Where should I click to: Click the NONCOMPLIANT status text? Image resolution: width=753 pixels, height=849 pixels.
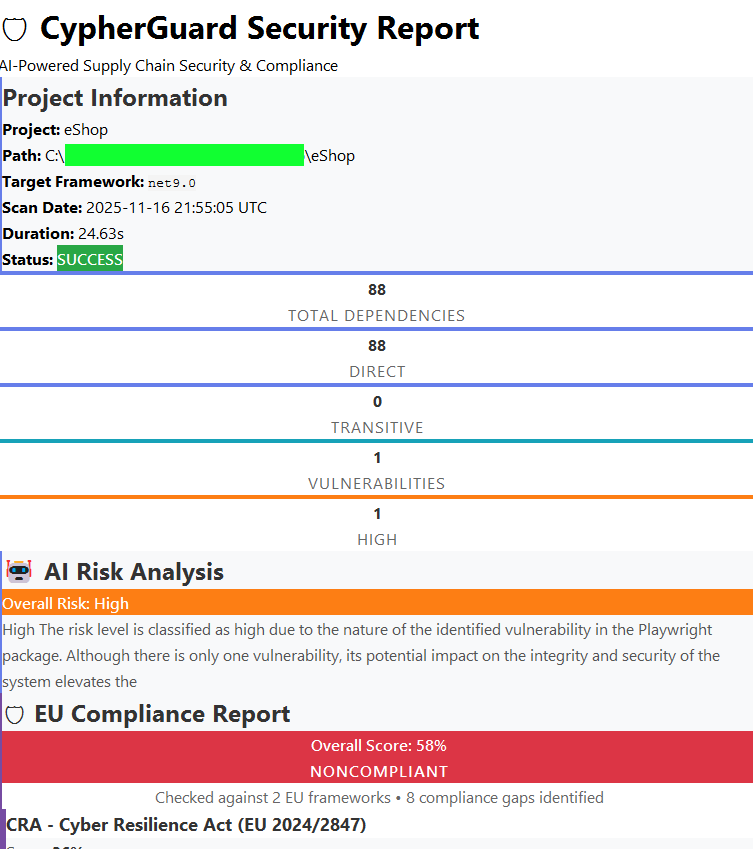(378, 772)
